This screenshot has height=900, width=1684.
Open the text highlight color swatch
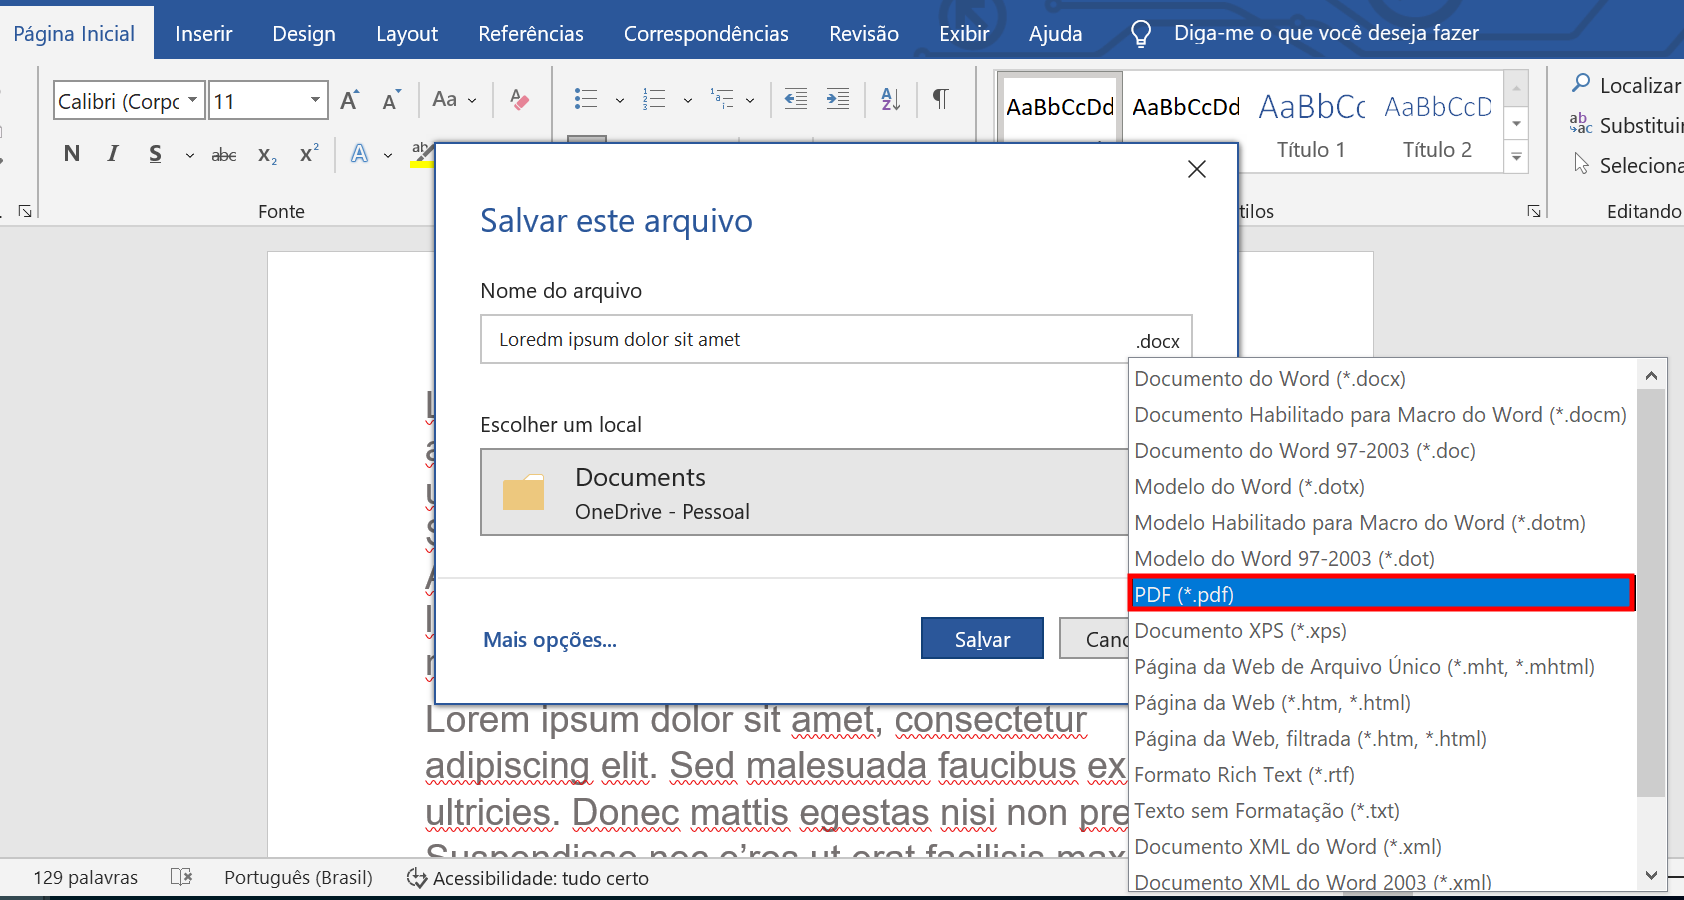[421, 153]
